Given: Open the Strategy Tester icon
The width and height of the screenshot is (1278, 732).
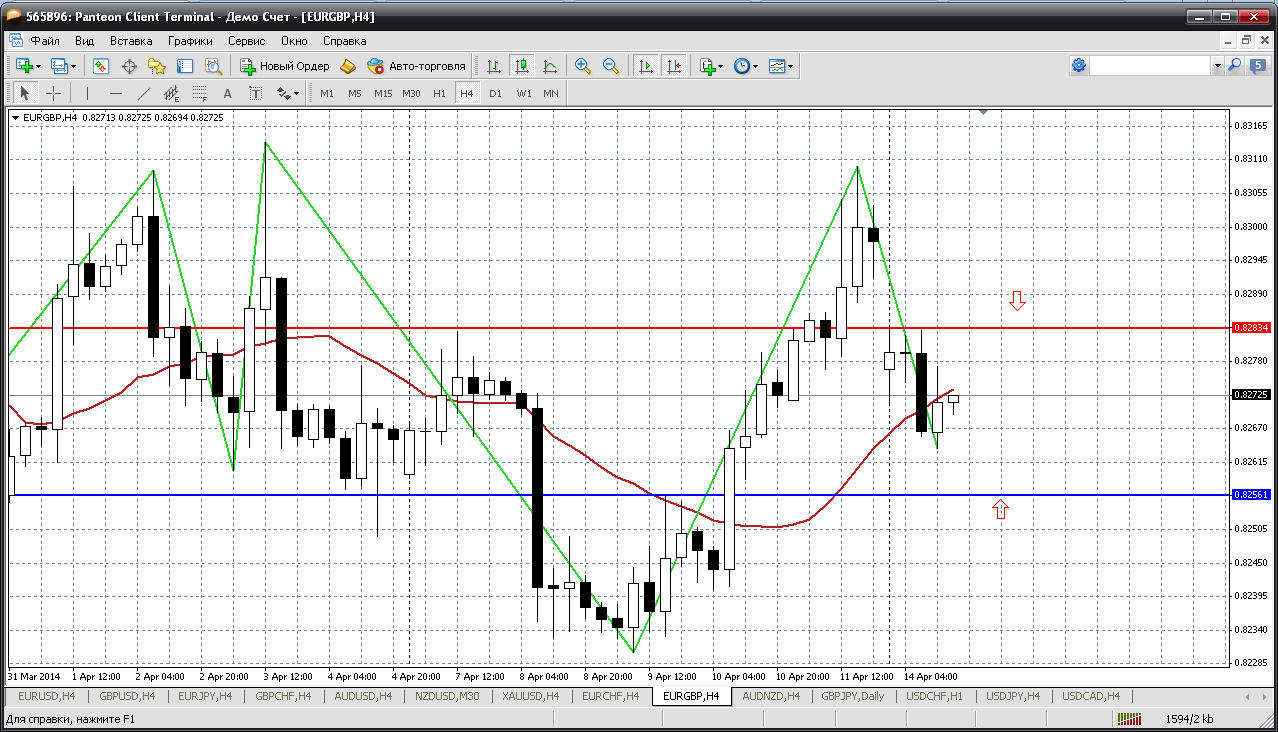Looking at the screenshot, I should coord(213,66).
